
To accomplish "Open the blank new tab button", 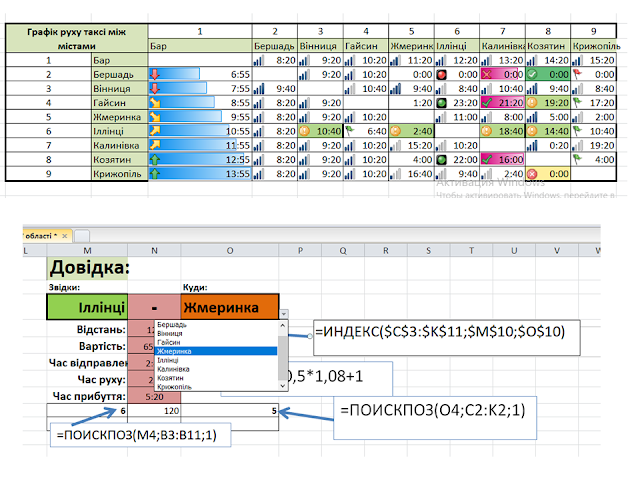I will [x=82, y=236].
